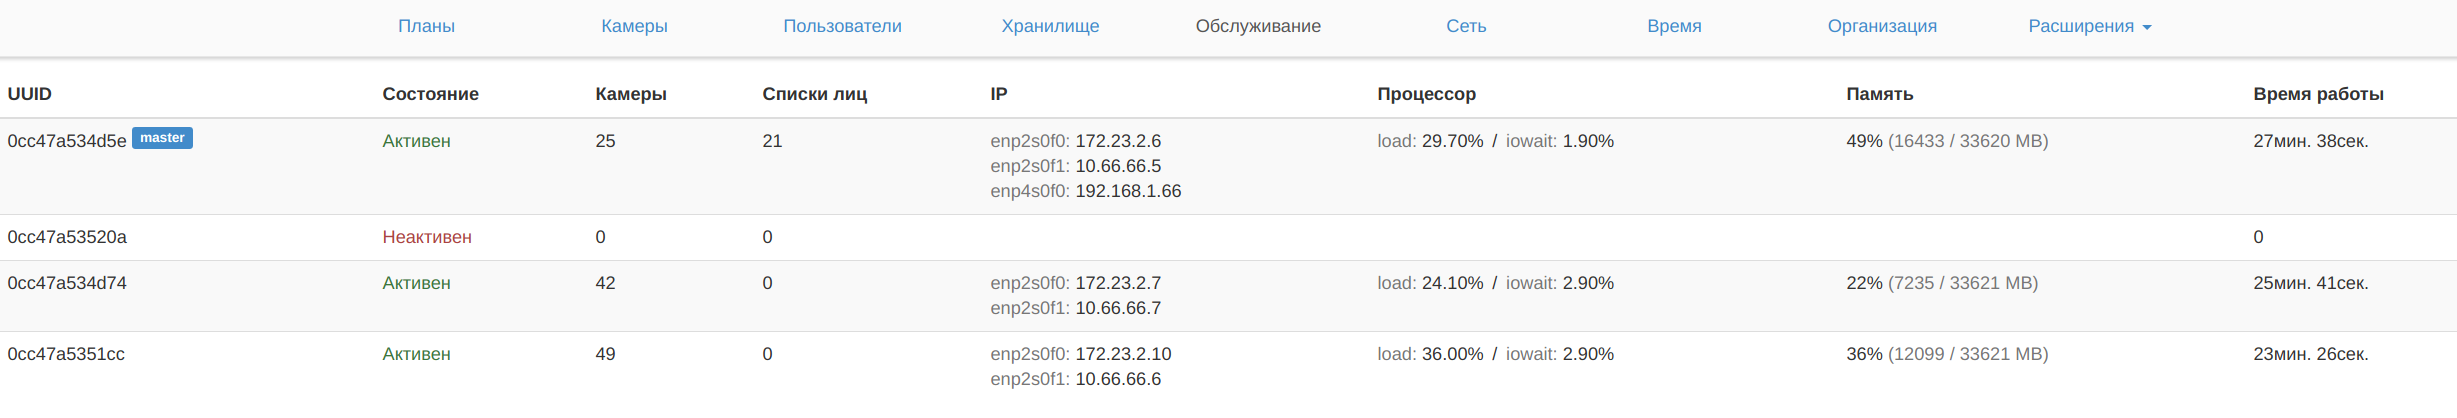Expand the Расширения dropdown menu
Screen dimensions: 2457x418
[x=2089, y=26]
